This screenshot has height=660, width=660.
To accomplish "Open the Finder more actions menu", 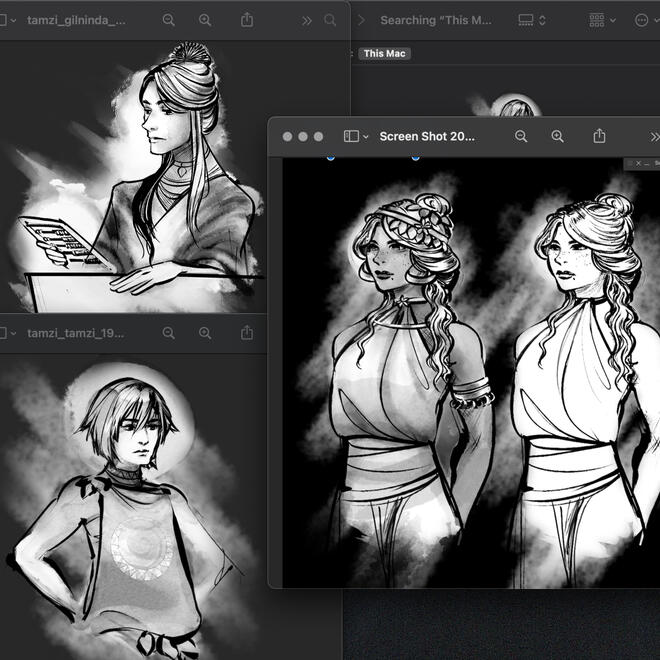I will pos(646,20).
